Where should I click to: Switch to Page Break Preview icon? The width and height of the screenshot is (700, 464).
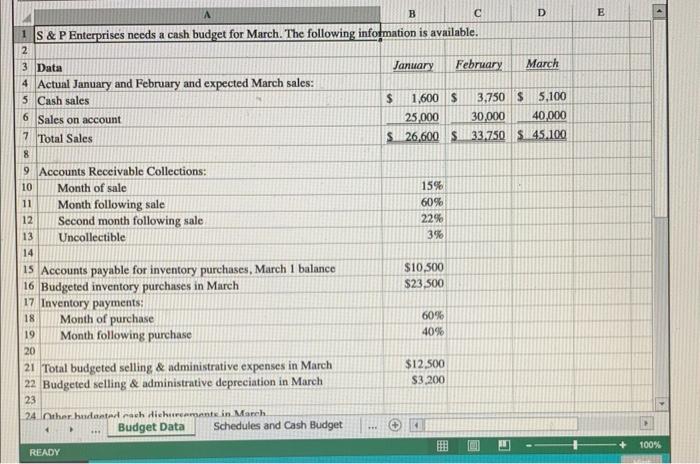(x=504, y=445)
